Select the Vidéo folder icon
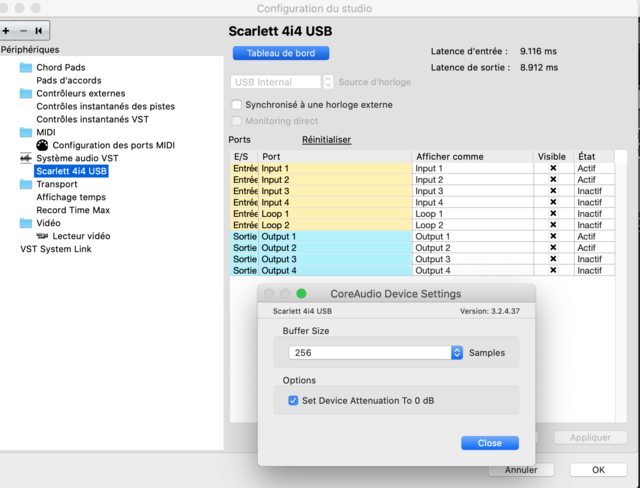Viewport: 640px width, 488px height. (x=26, y=223)
